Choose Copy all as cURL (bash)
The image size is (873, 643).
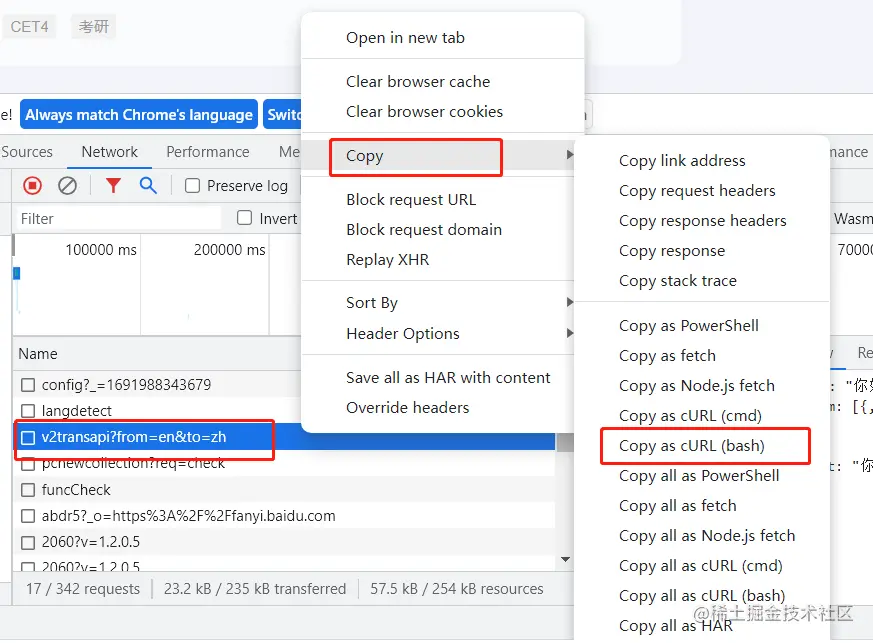click(702, 596)
